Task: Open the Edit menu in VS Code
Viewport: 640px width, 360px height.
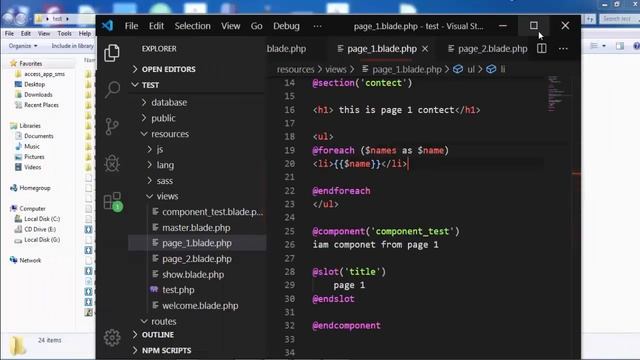Action: point(156,26)
